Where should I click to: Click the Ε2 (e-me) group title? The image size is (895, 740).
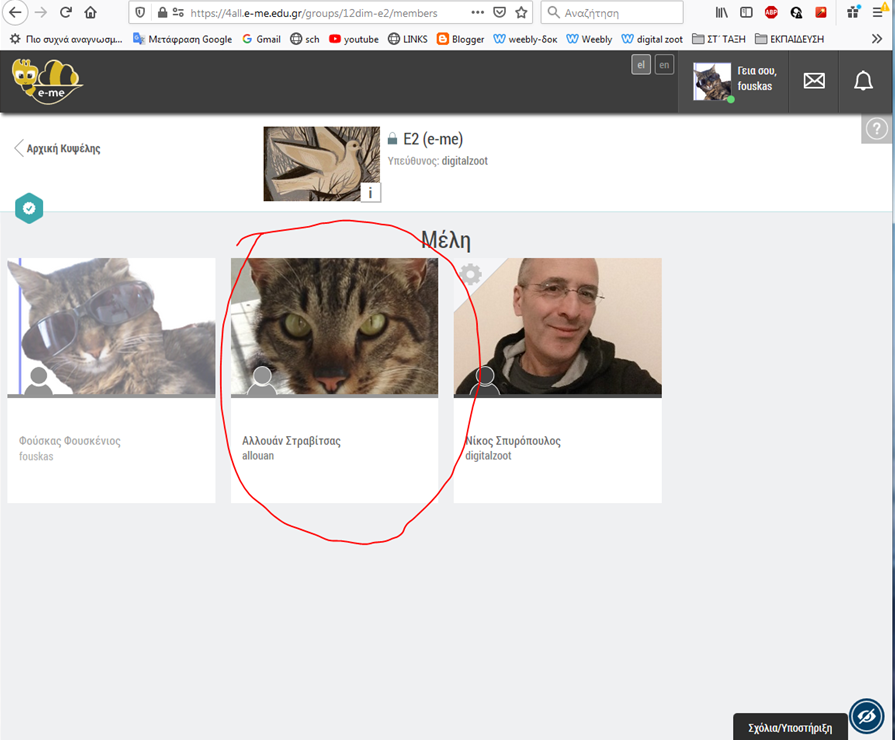tap(433, 139)
